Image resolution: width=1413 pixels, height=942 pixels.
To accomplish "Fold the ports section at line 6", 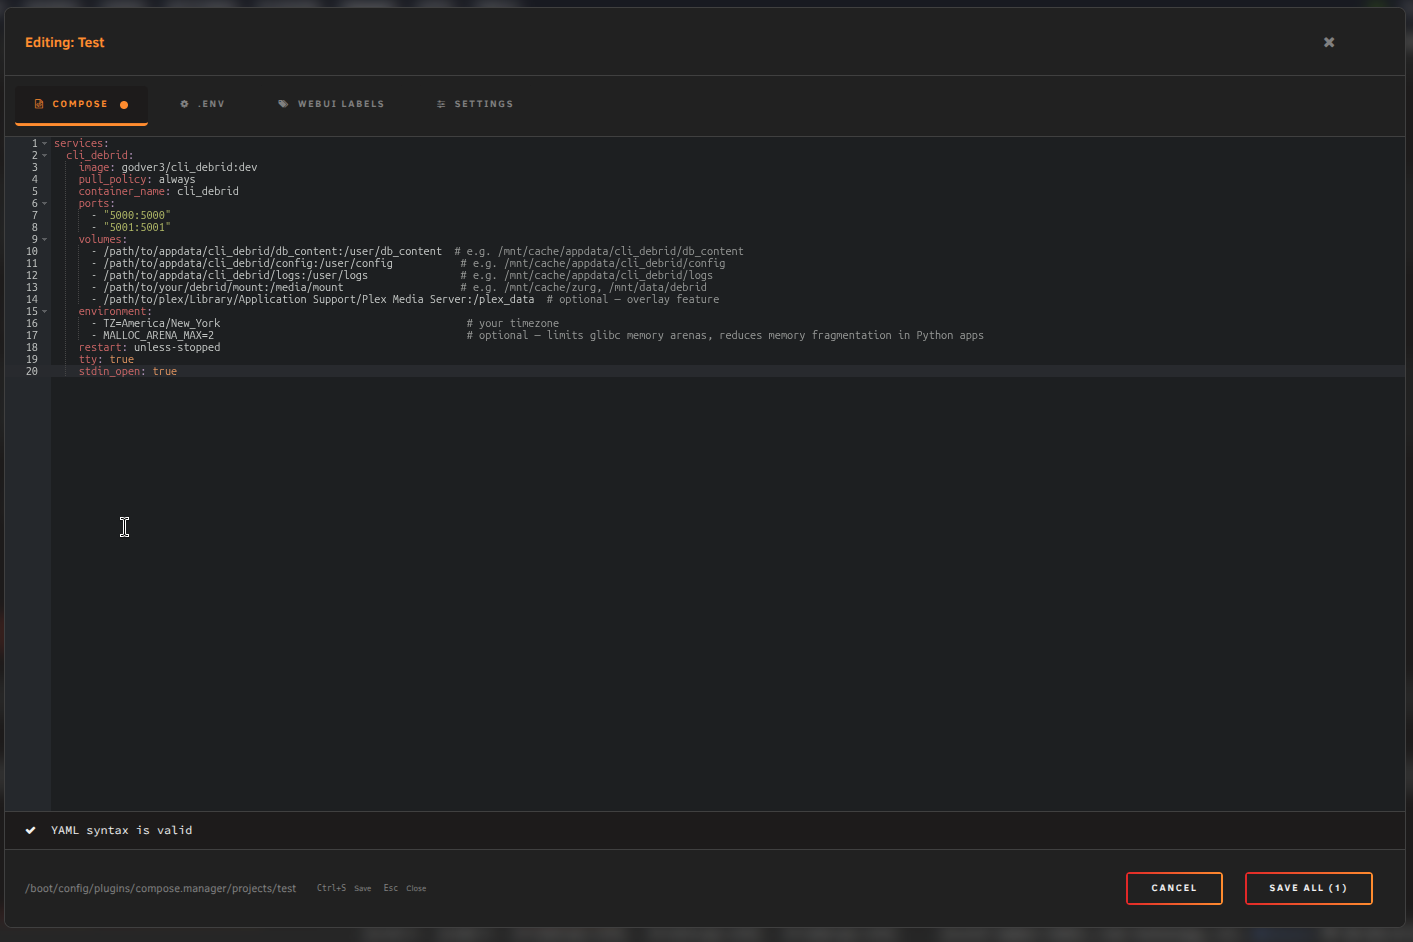I will pyautogui.click(x=44, y=204).
